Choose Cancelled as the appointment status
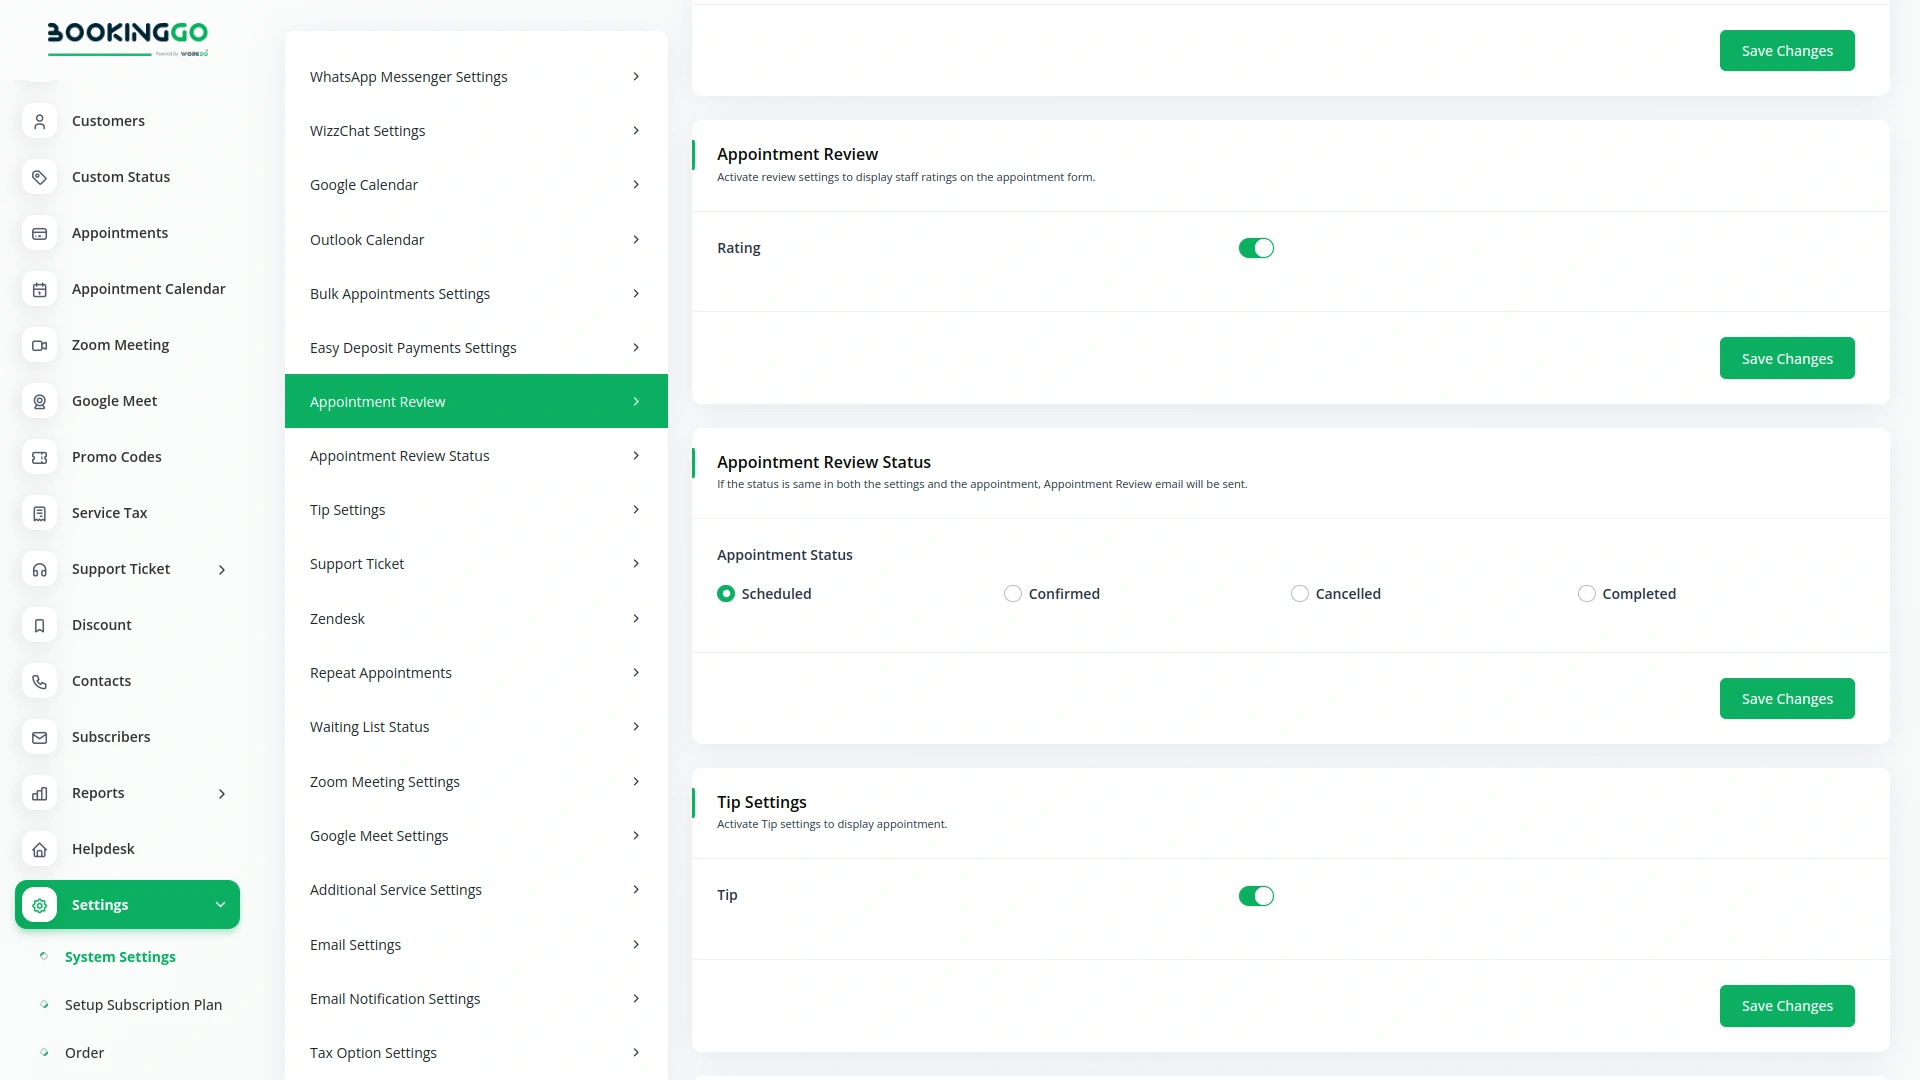This screenshot has height=1080, width=1920. (1298, 593)
